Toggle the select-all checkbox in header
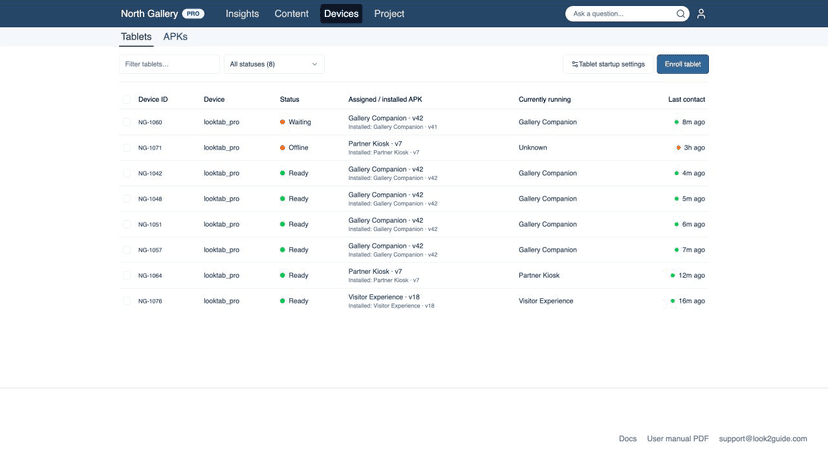This screenshot has width=828, height=466. (x=127, y=99)
